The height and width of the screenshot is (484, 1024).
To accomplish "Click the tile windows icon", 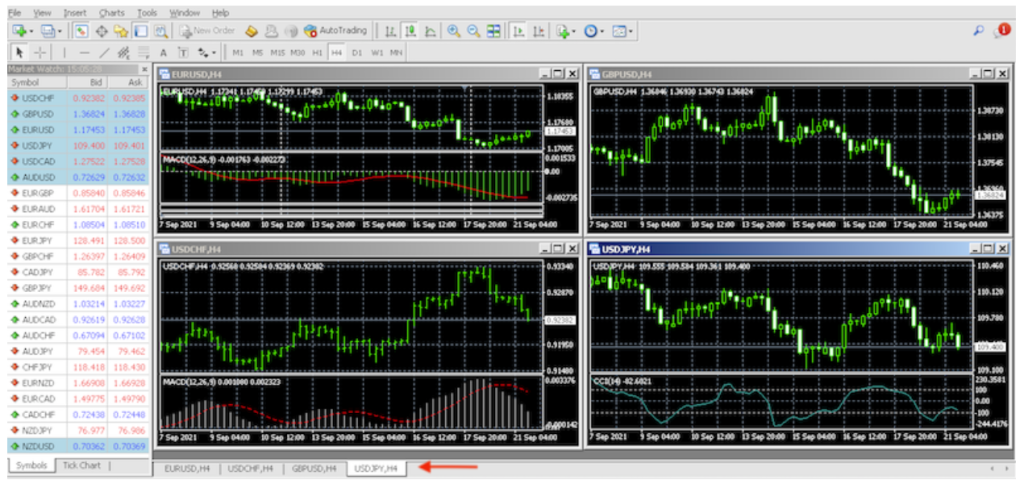I will (x=493, y=31).
